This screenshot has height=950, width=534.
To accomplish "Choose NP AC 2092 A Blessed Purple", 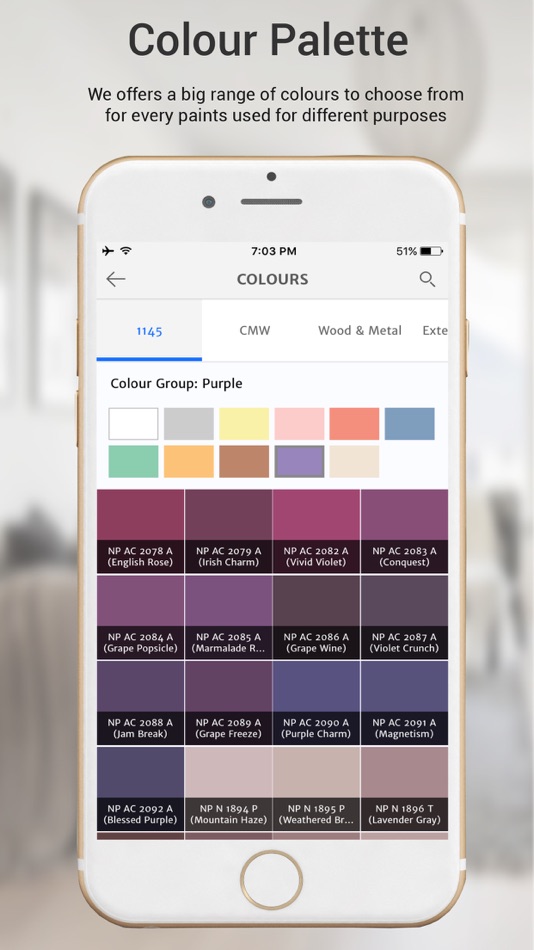I will (141, 789).
